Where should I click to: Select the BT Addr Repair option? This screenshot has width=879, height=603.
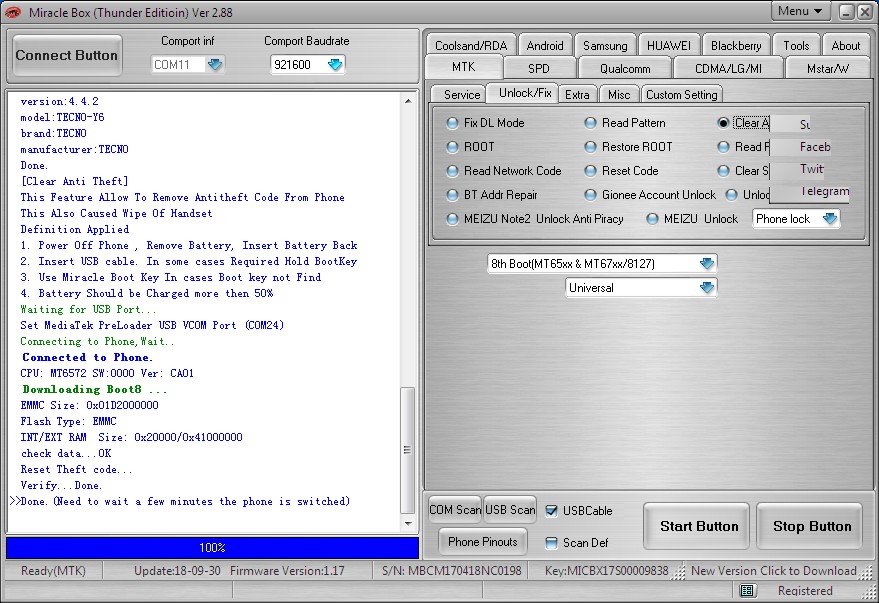click(452, 195)
